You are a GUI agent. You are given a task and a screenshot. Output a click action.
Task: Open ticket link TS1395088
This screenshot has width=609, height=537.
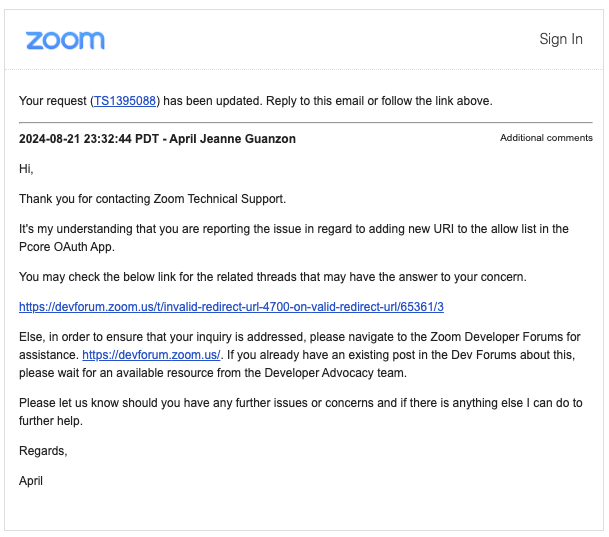pos(125,100)
